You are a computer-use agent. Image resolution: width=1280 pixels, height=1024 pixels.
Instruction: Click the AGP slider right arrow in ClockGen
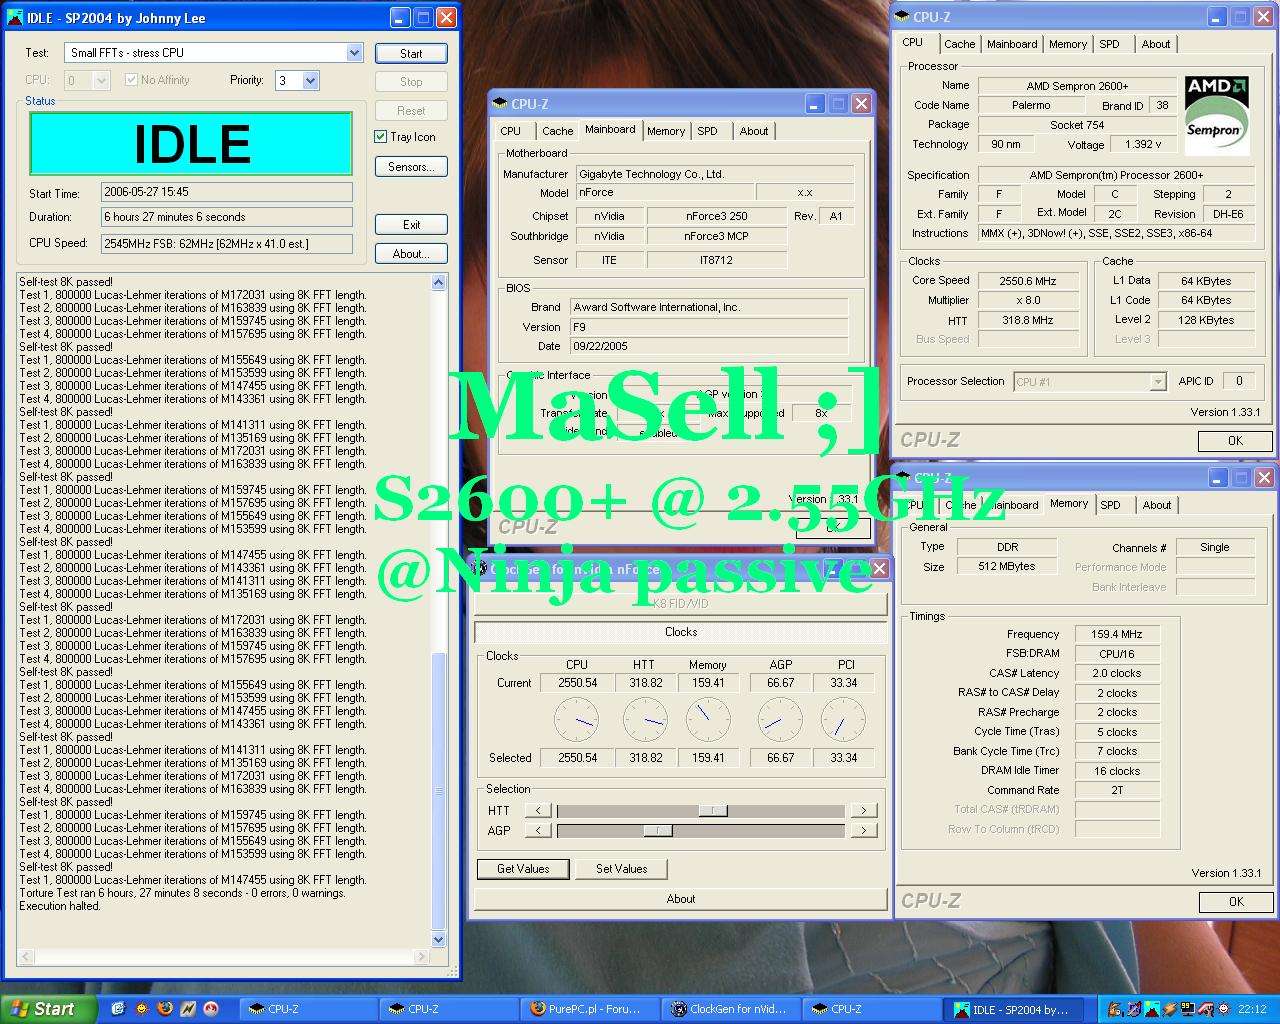[863, 830]
